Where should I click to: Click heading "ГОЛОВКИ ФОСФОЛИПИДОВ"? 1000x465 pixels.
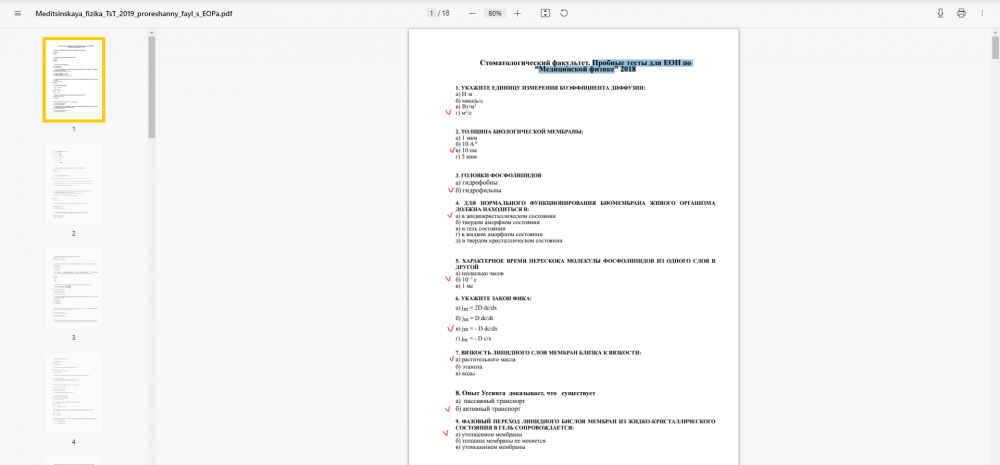pos(499,175)
